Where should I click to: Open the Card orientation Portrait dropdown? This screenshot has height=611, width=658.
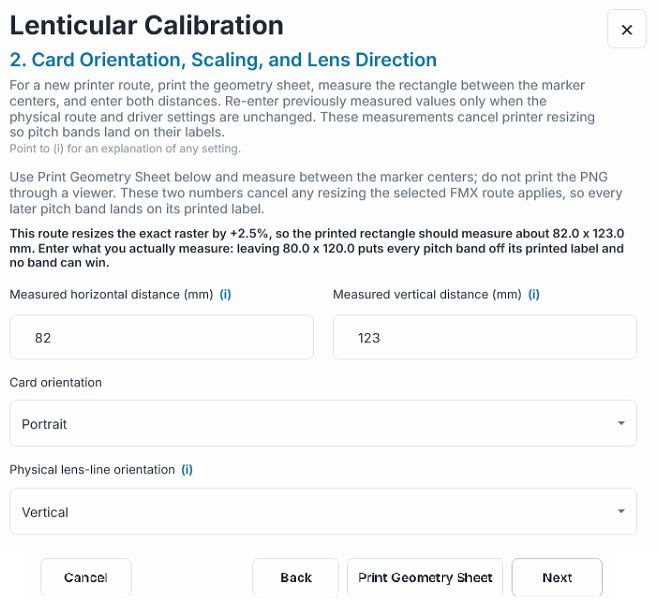point(323,423)
